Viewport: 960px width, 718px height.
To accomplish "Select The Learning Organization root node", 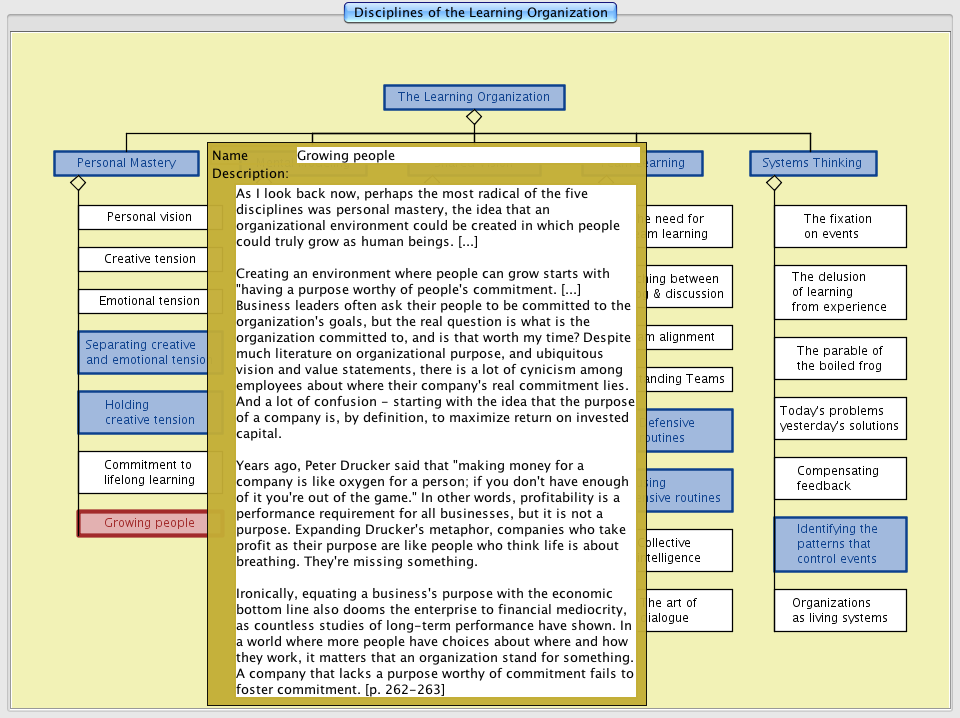I will [x=474, y=97].
